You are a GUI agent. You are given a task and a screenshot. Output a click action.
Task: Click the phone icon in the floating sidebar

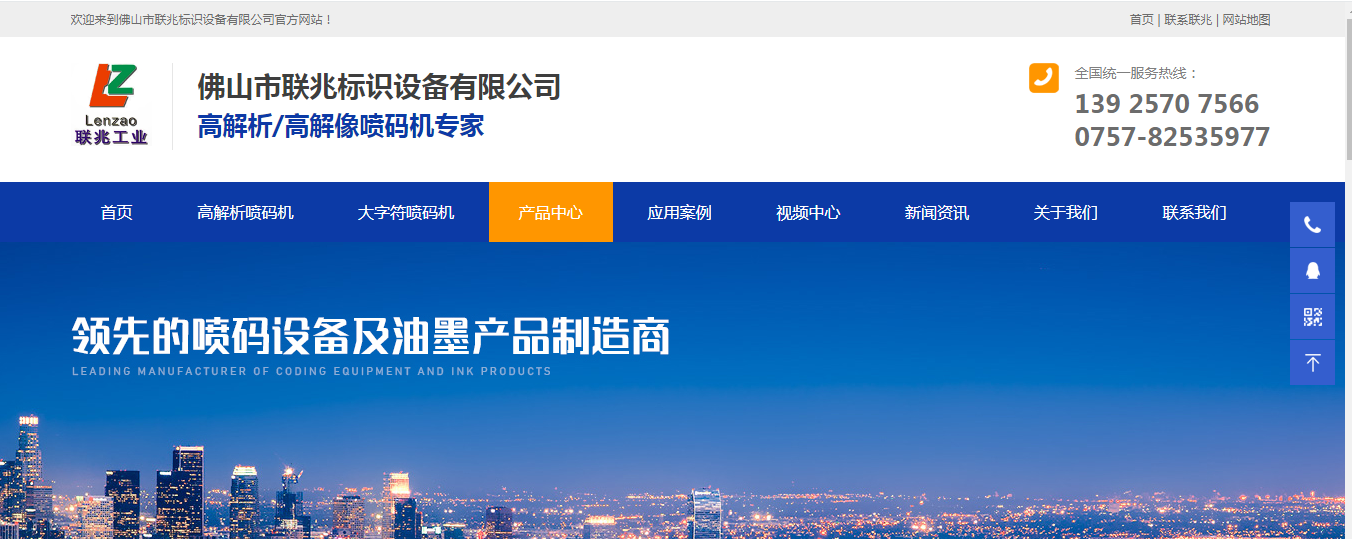tap(1312, 225)
